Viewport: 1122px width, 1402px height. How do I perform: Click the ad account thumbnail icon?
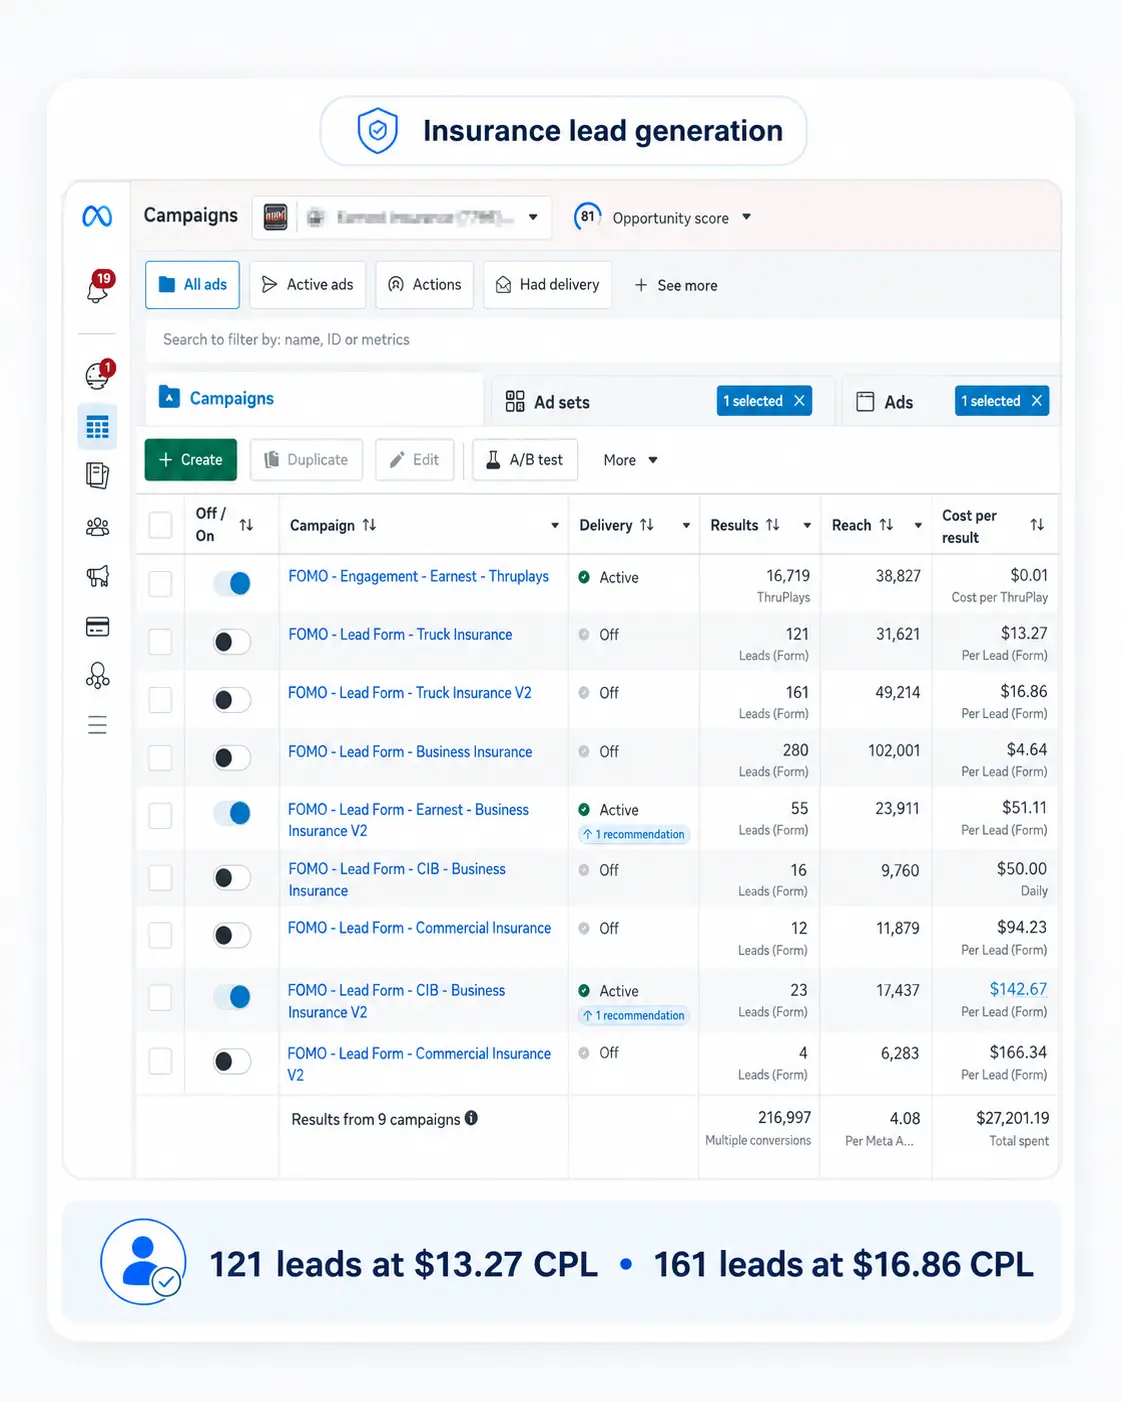(276, 217)
